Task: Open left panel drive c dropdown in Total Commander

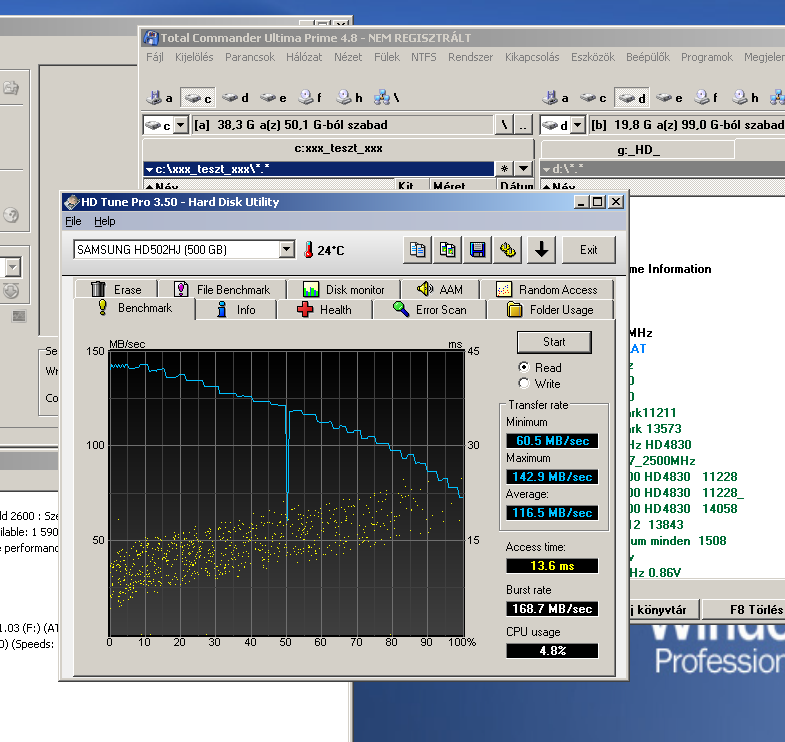Action: coord(181,125)
